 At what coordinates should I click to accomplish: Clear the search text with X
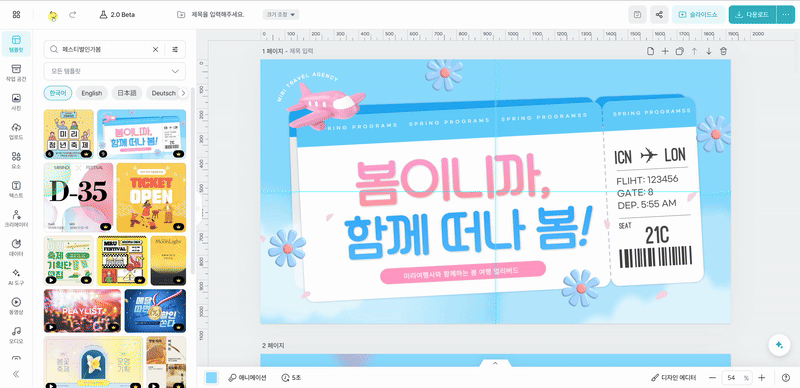point(156,50)
